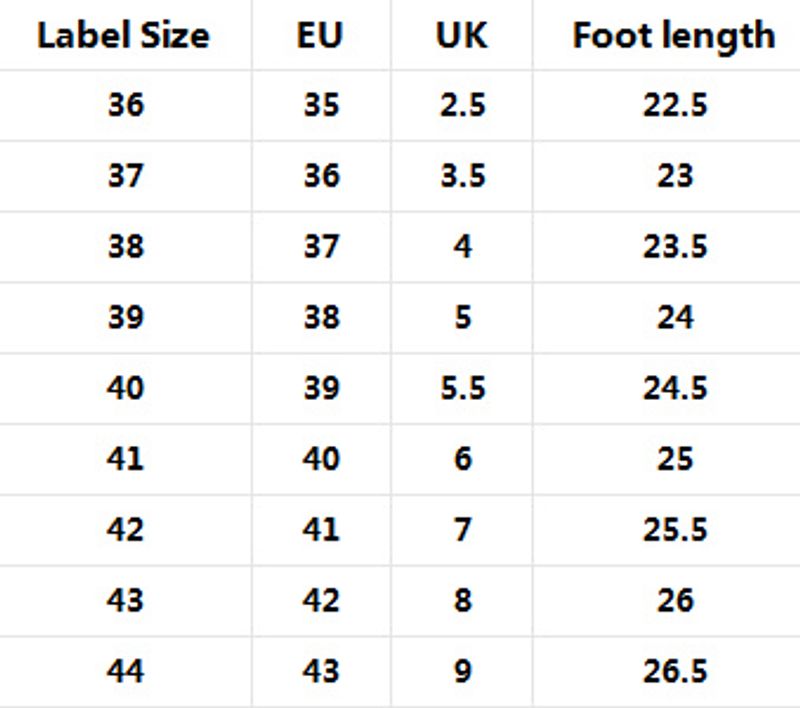
Task: Select the EU 35 cell
Action: pos(321,106)
